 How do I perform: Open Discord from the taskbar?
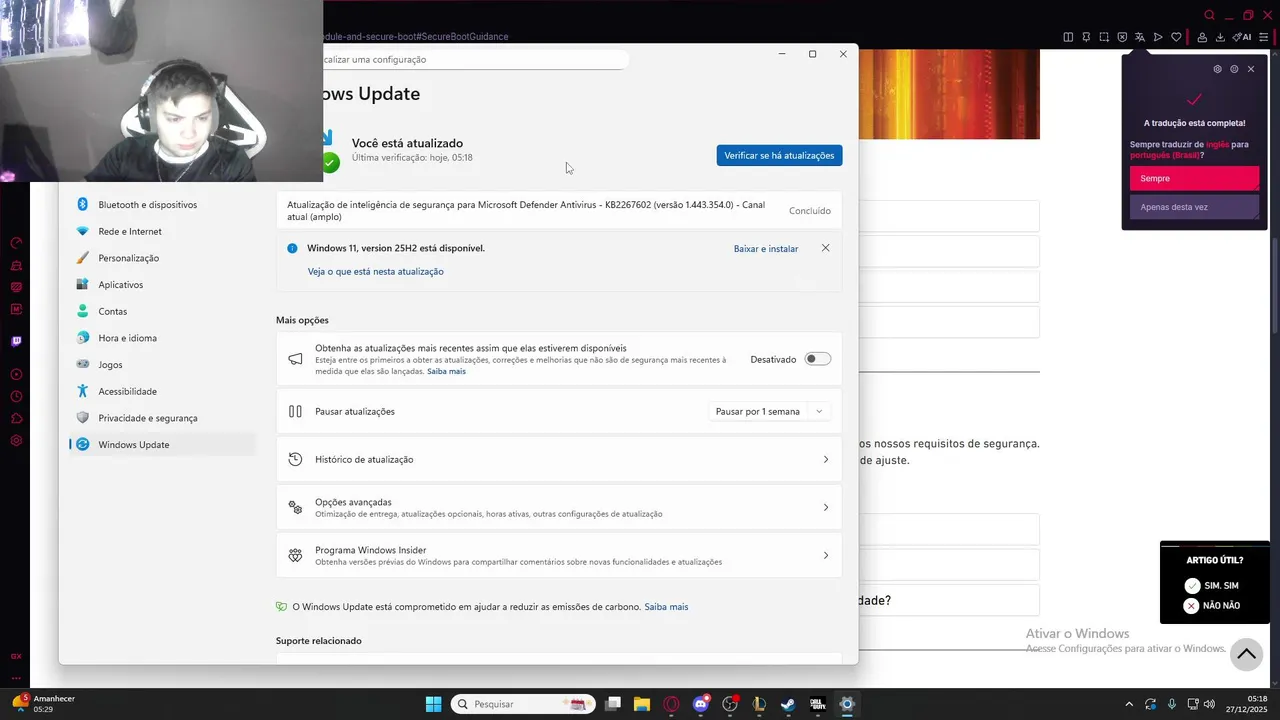[701, 704]
